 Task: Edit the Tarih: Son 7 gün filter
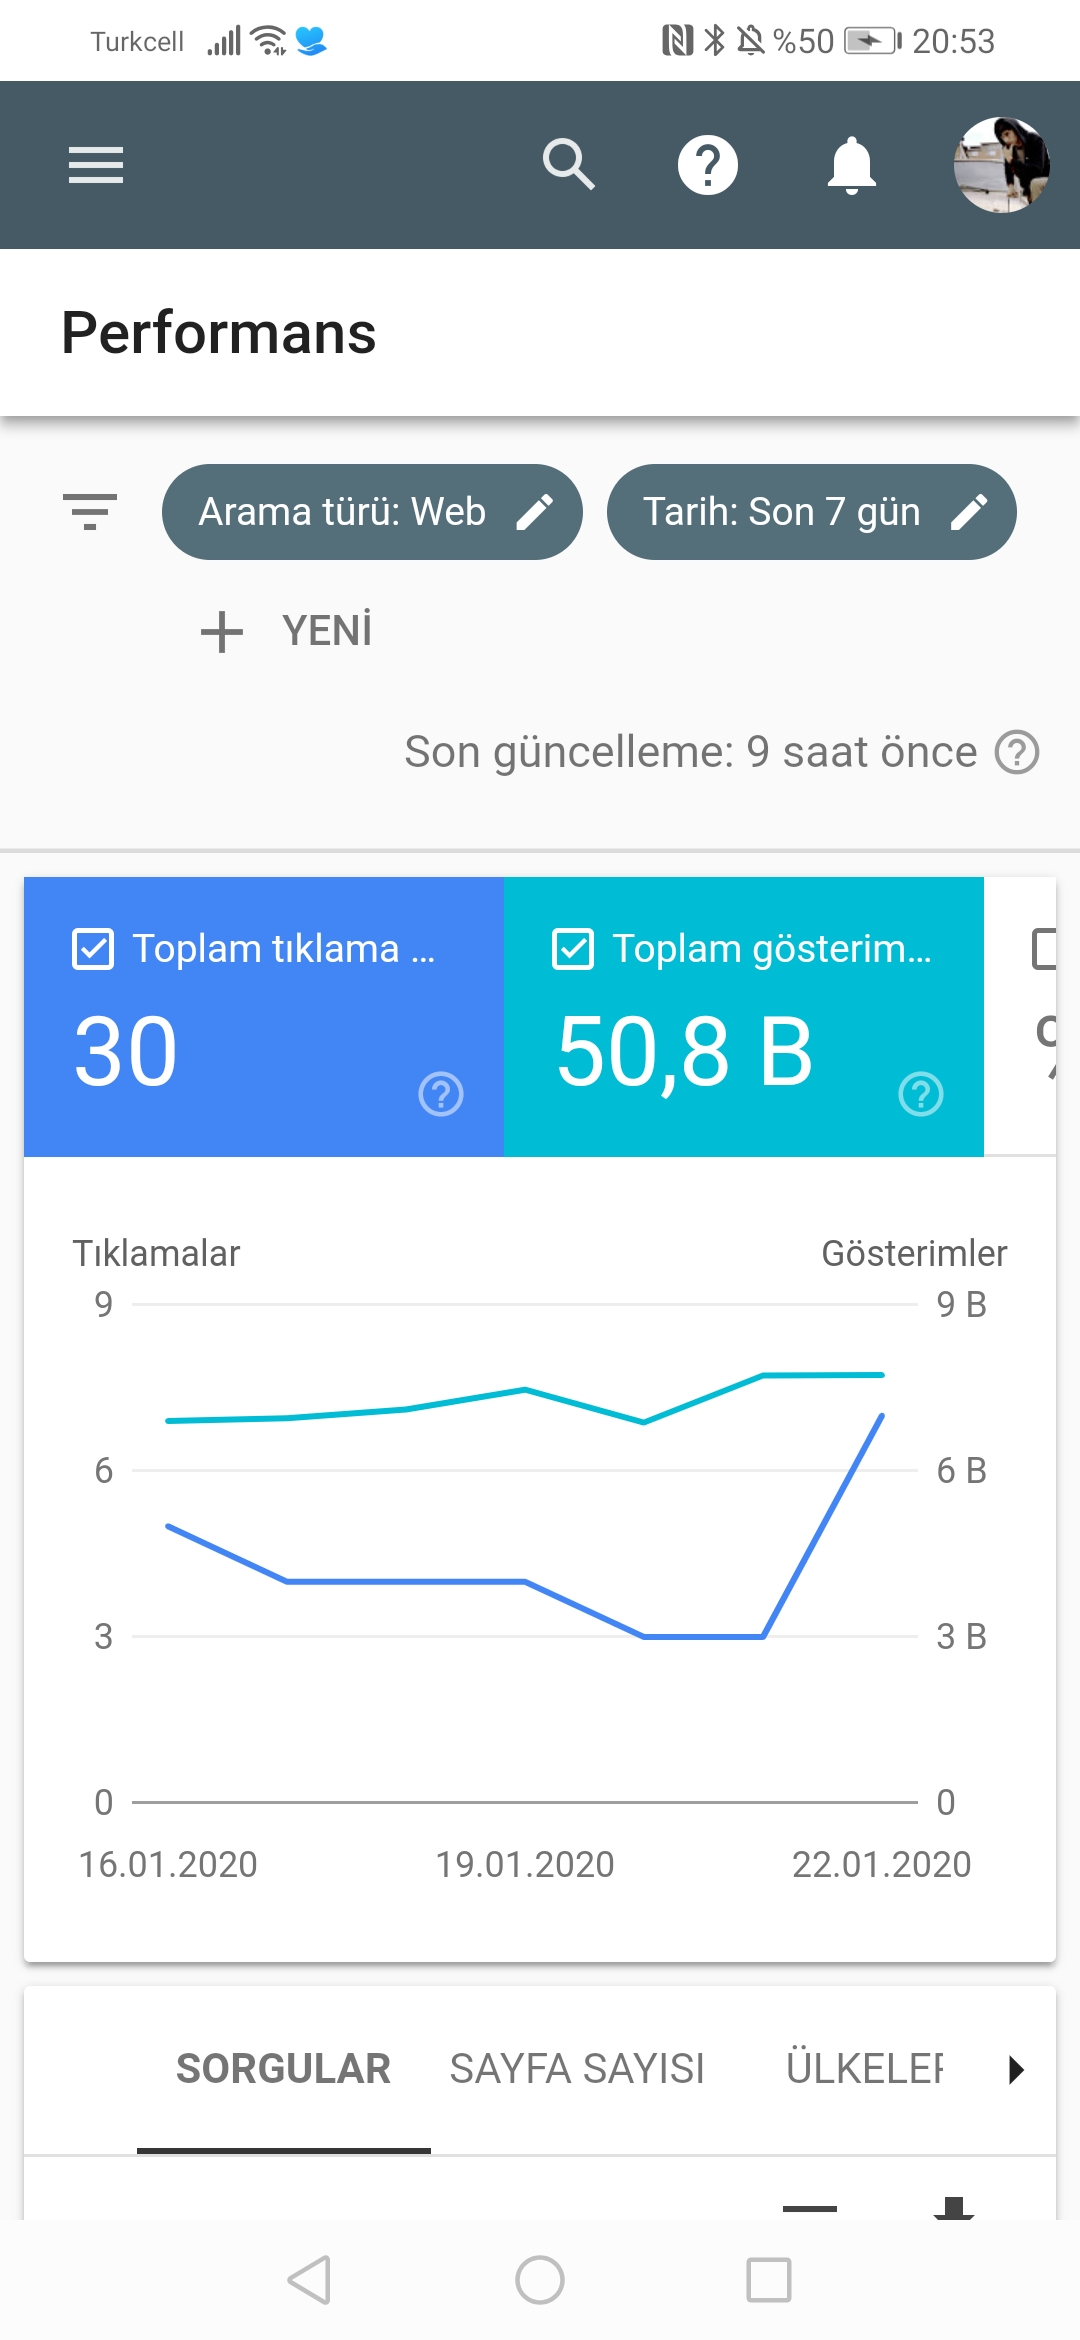click(x=812, y=512)
